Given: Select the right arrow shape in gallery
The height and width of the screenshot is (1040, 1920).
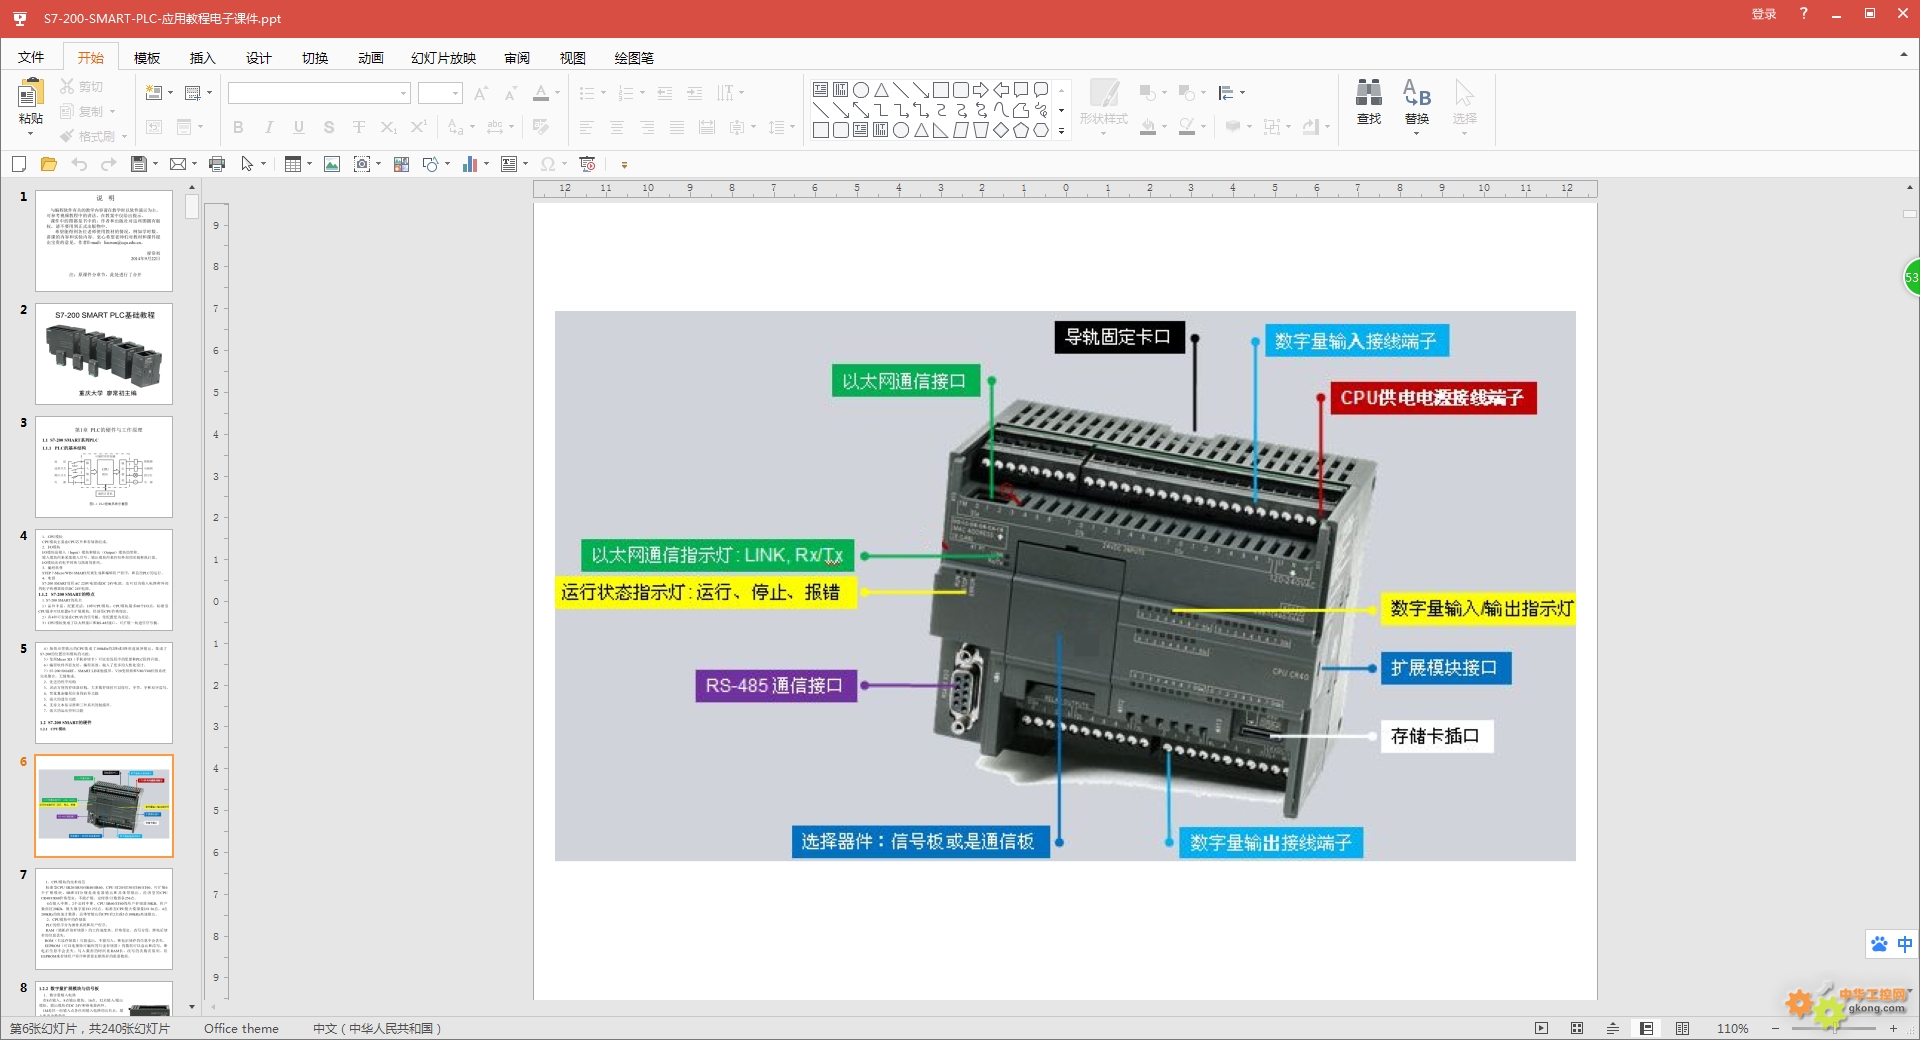Looking at the screenshot, I should [980, 90].
